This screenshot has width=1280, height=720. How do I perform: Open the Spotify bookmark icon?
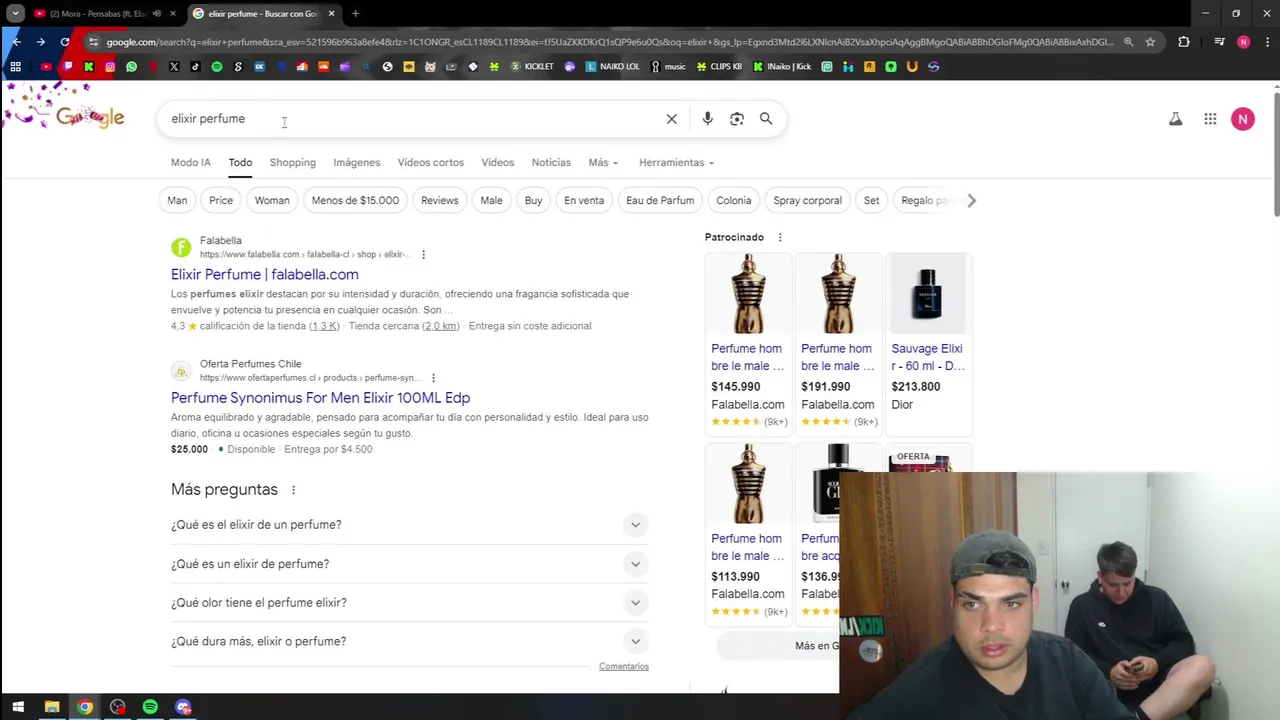pos(217,67)
